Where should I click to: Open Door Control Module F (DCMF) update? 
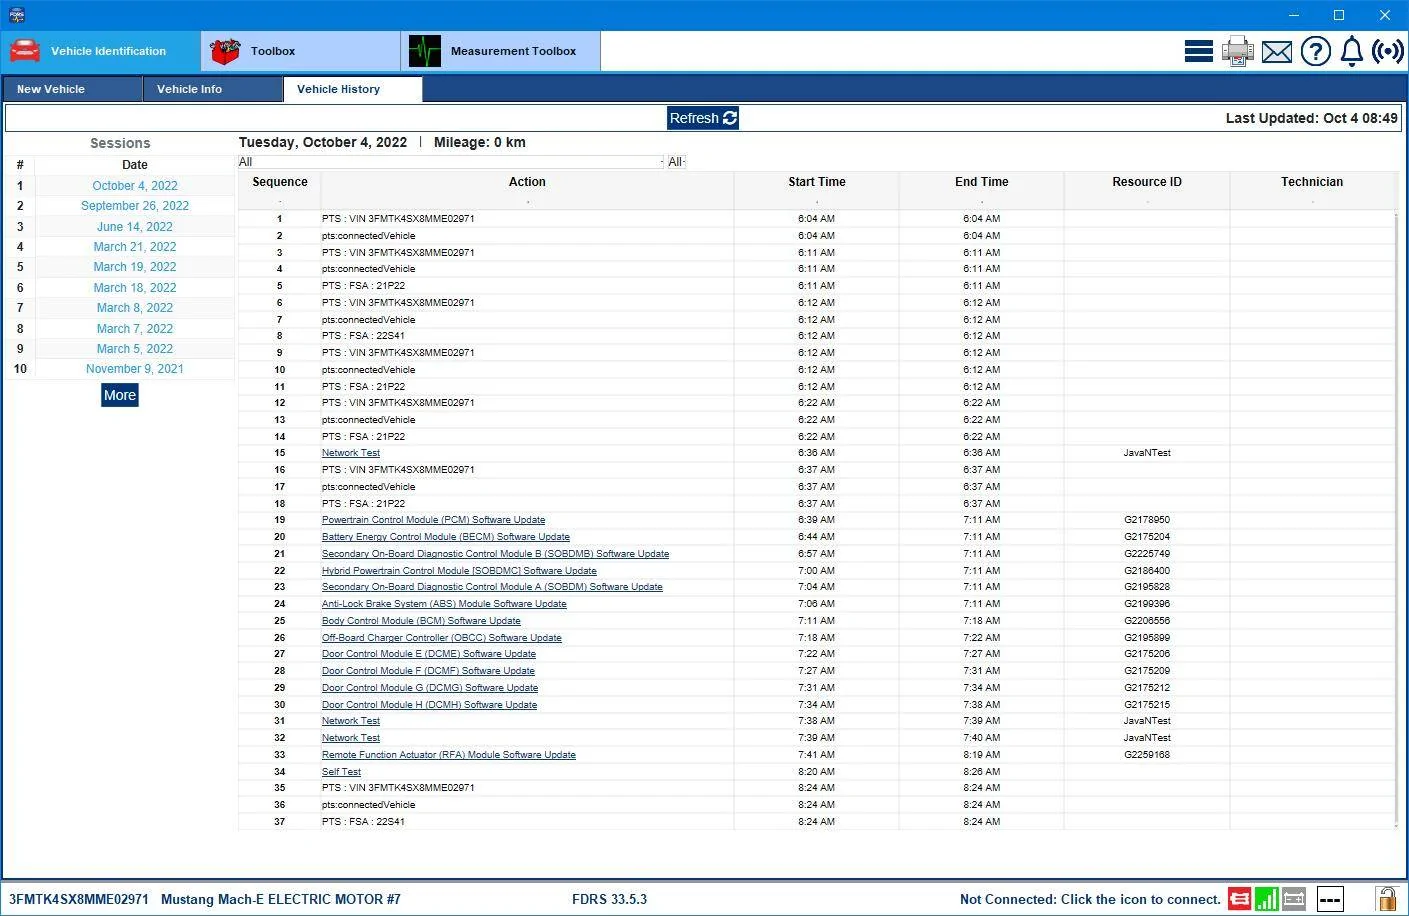pos(428,671)
